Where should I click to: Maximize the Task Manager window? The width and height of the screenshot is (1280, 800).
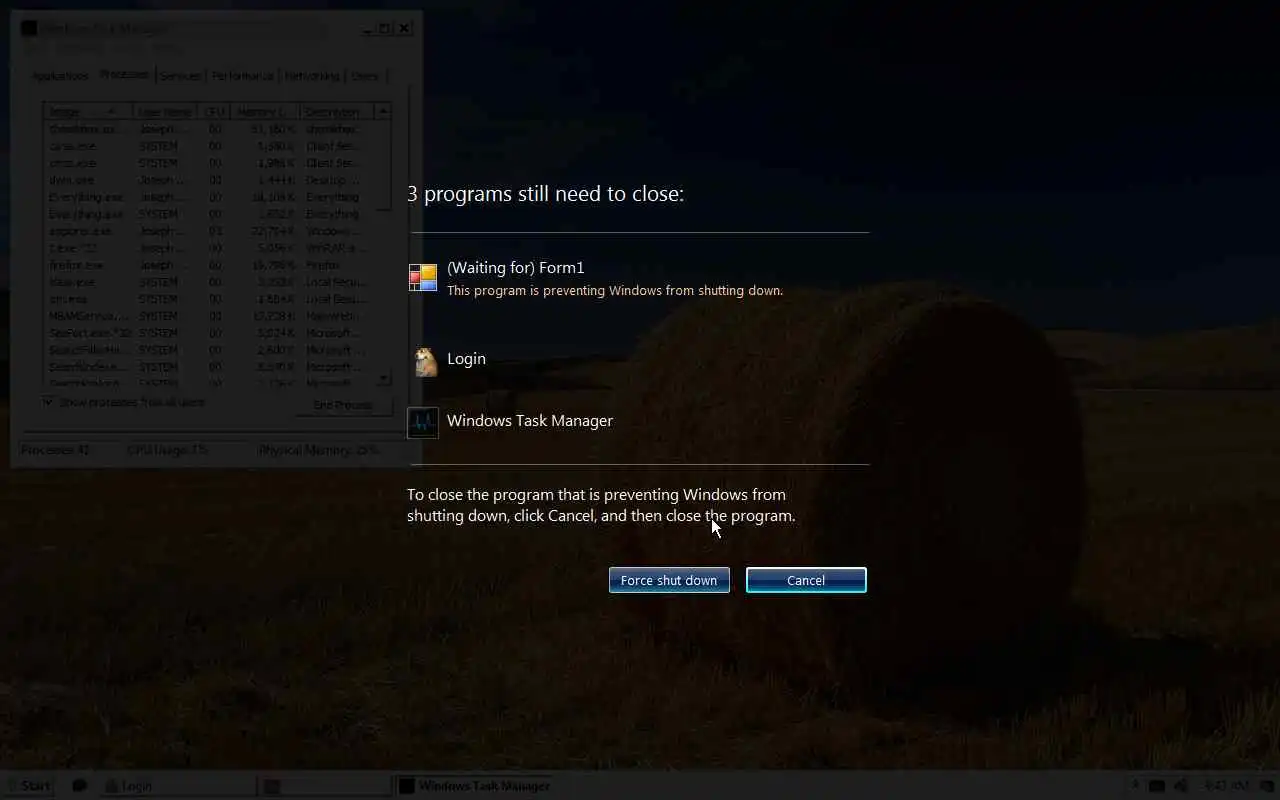[385, 28]
